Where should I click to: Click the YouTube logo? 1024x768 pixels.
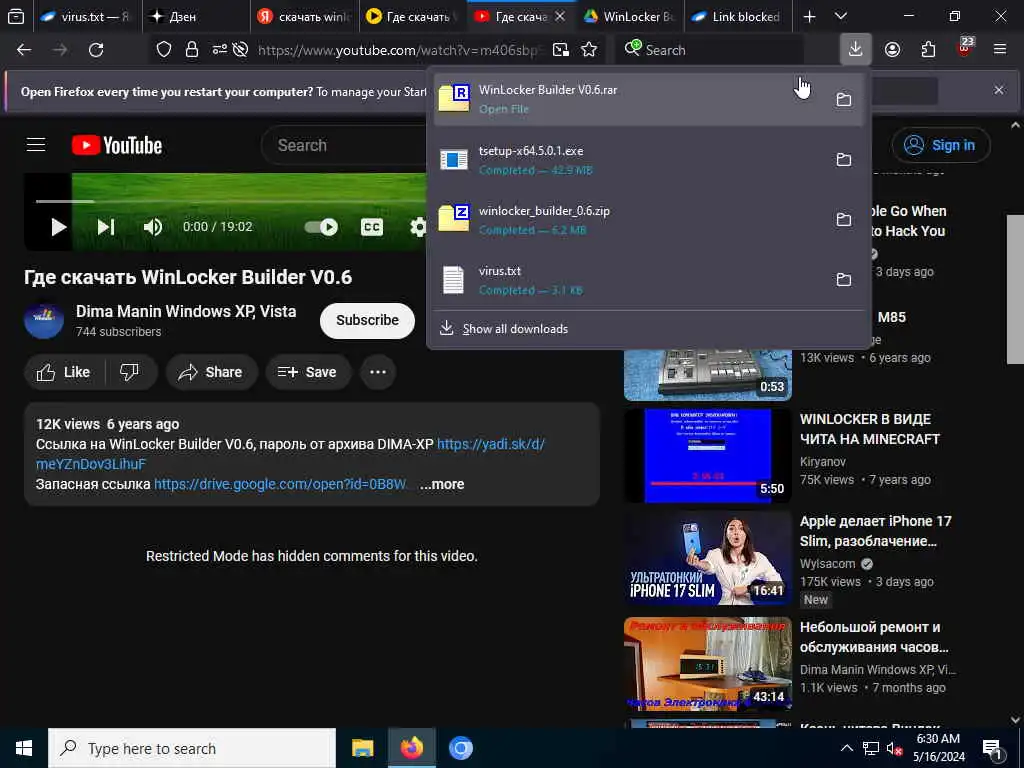[117, 145]
